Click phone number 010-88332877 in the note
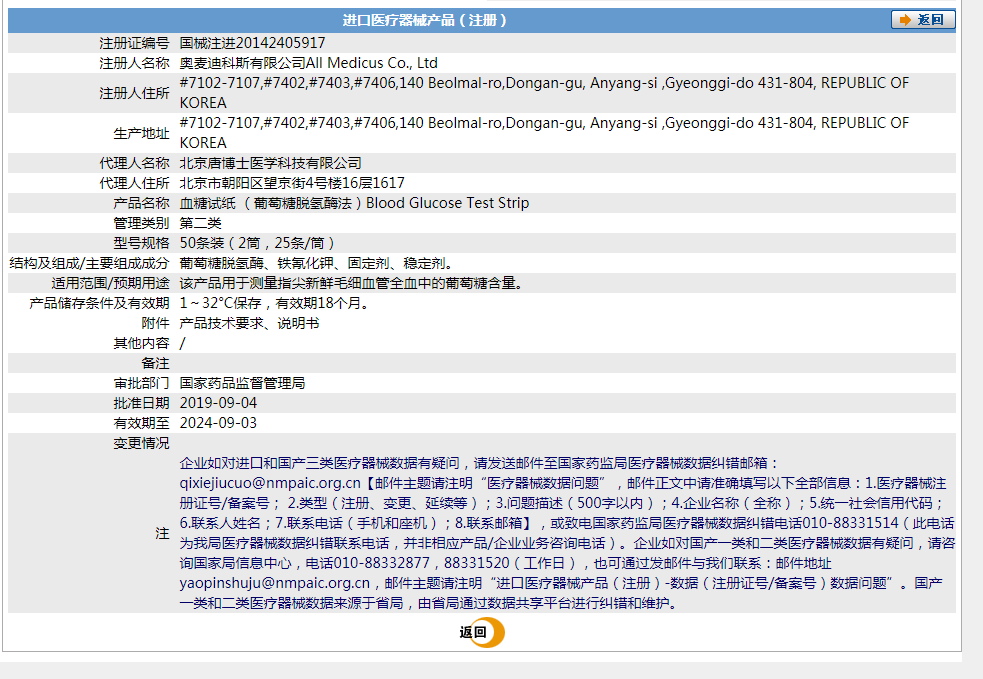 [381, 563]
